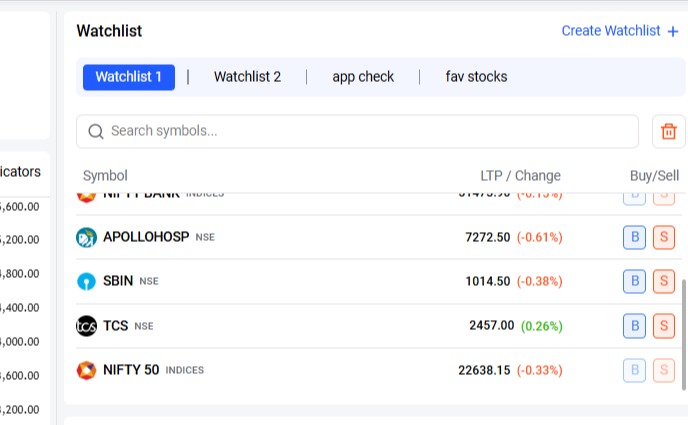Screen dimensions: 688x425
Task: Click the (-0.61%) change value
Action: pyautogui.click(x=539, y=238)
